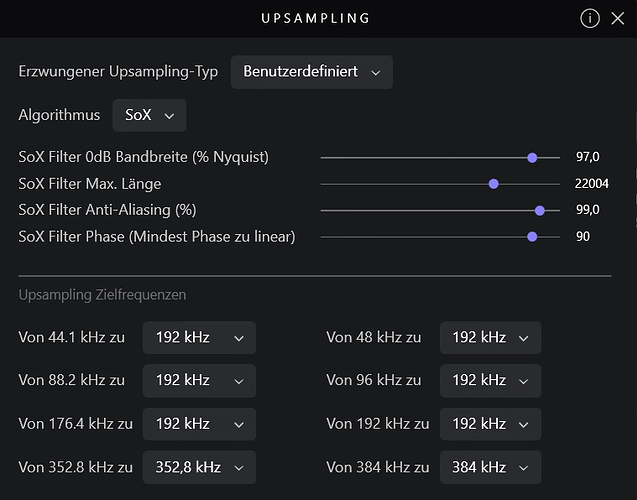The image size is (637, 500).
Task: Open target rate for 44.1 kHz
Action: point(199,338)
